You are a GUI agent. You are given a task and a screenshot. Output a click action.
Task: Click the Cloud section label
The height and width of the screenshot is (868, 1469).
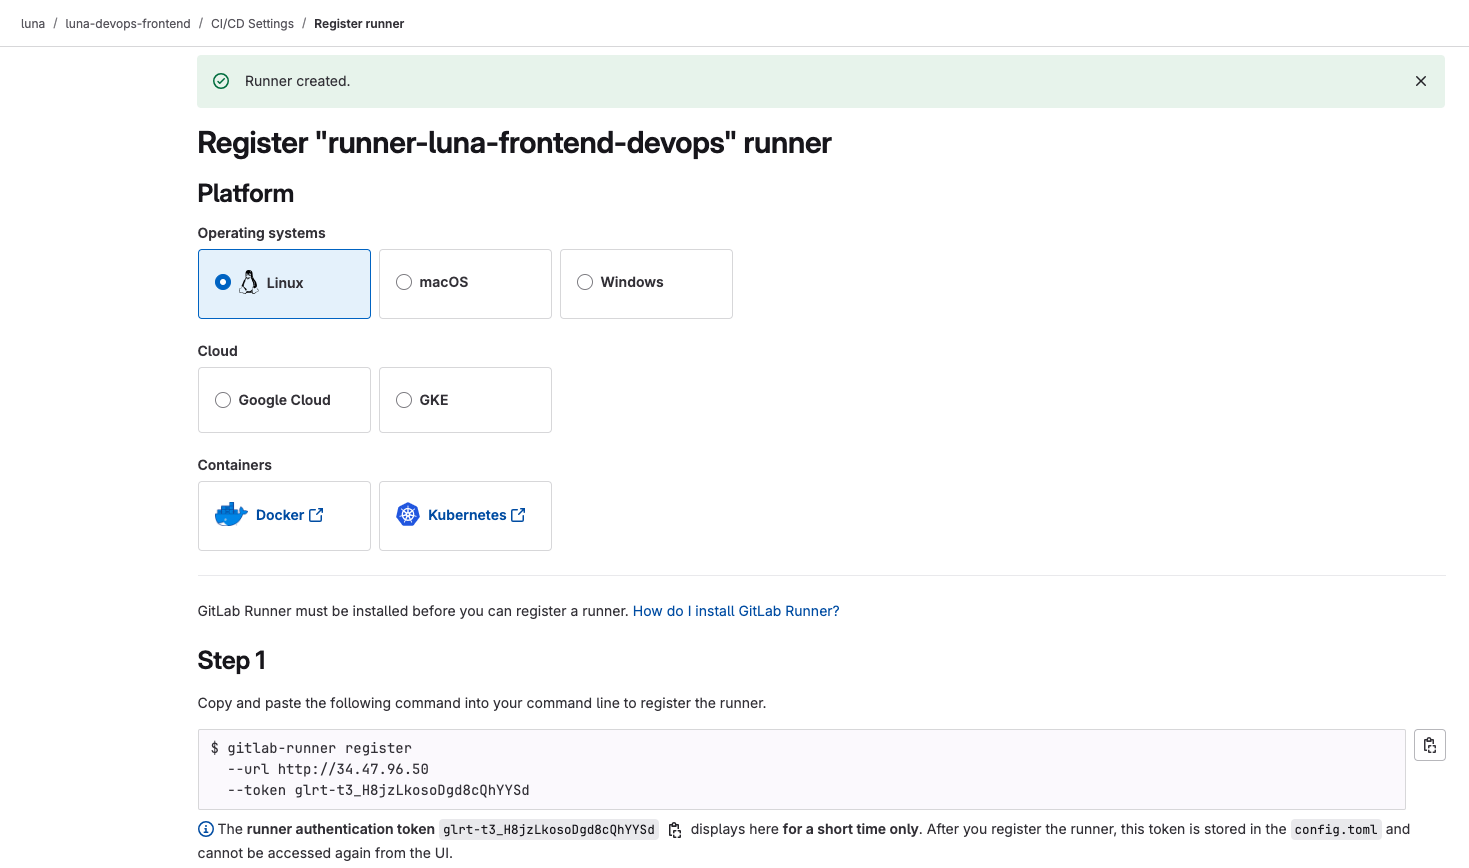tap(217, 351)
